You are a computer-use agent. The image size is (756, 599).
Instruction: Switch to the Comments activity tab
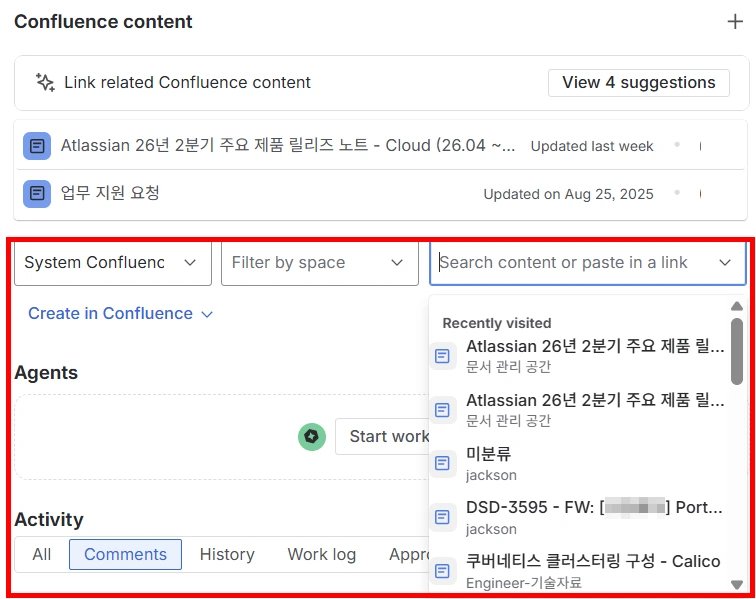pyautogui.click(x=125, y=555)
